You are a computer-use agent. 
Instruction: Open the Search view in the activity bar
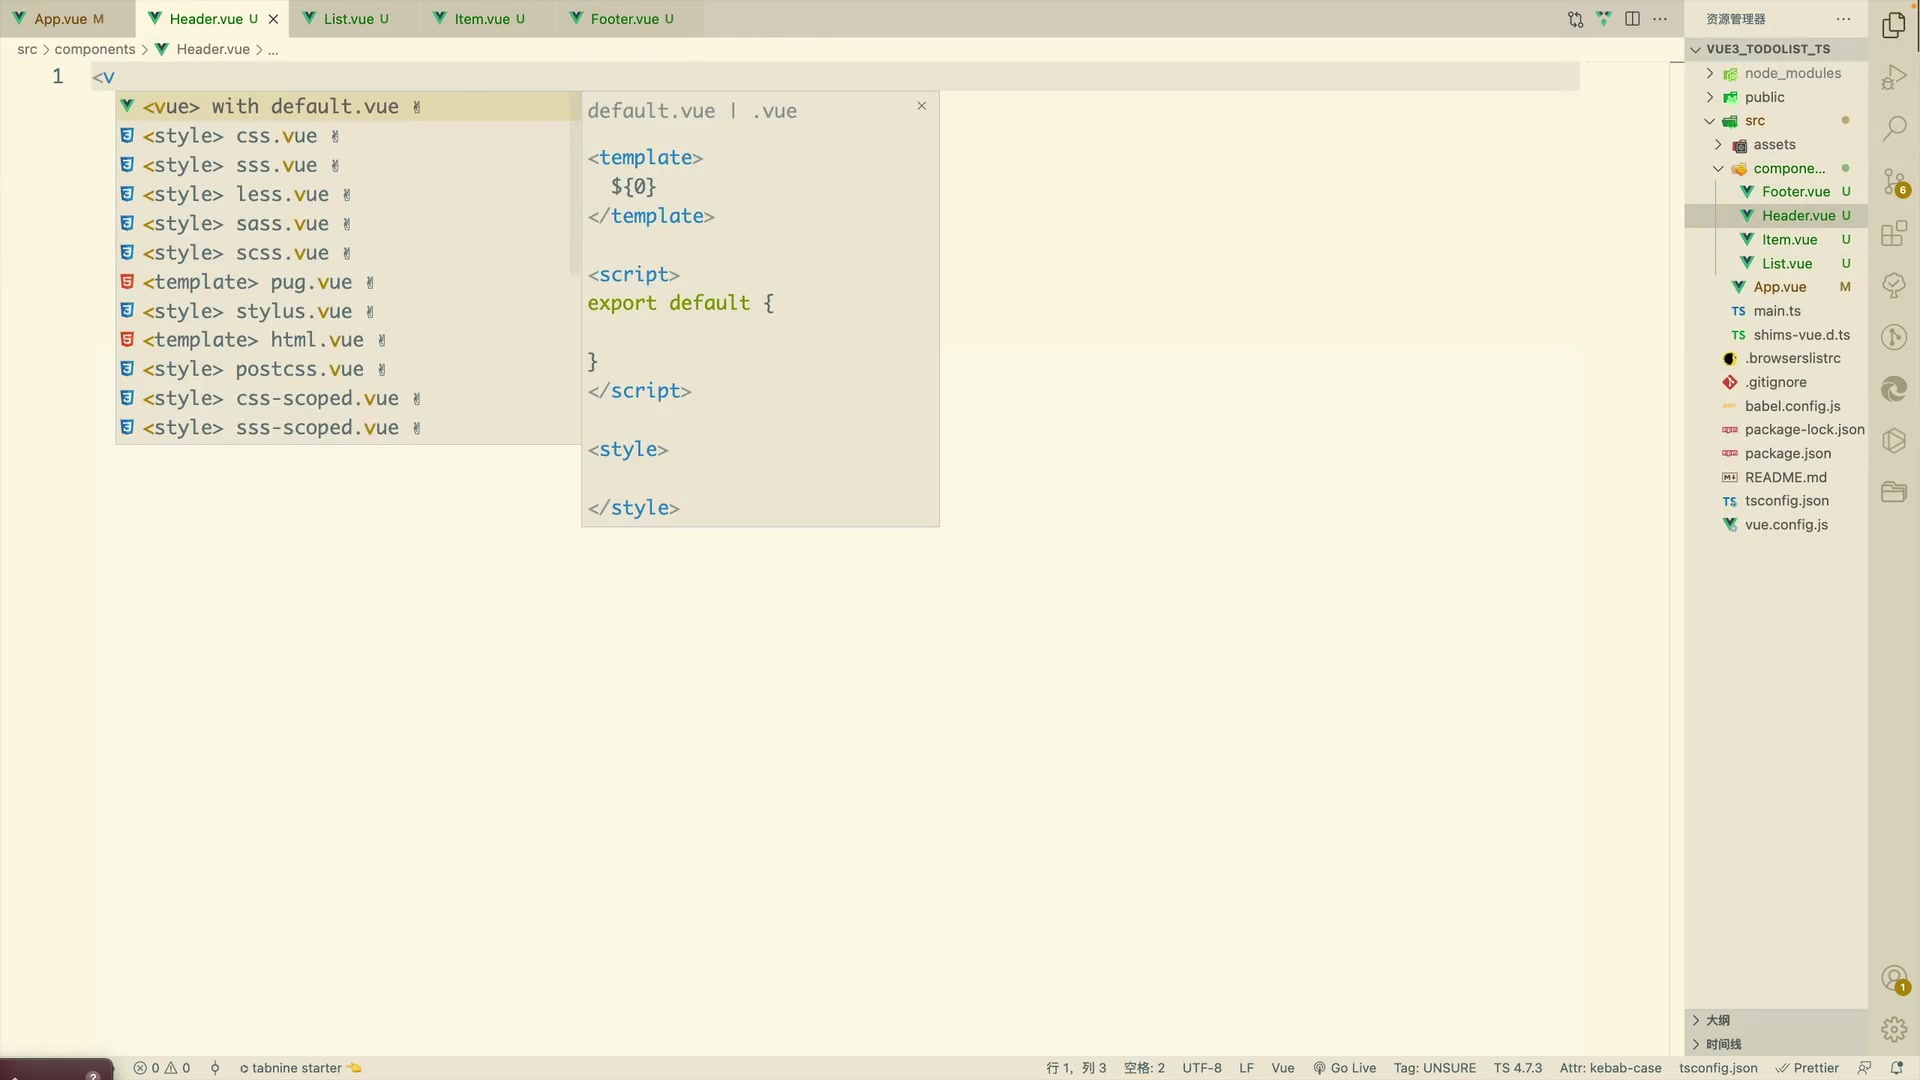coord(1894,129)
